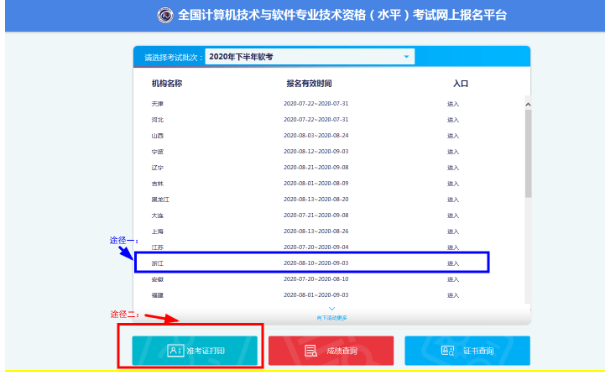Click 进入 link for 上海 row
The width and height of the screenshot is (610, 372).
[453, 232]
